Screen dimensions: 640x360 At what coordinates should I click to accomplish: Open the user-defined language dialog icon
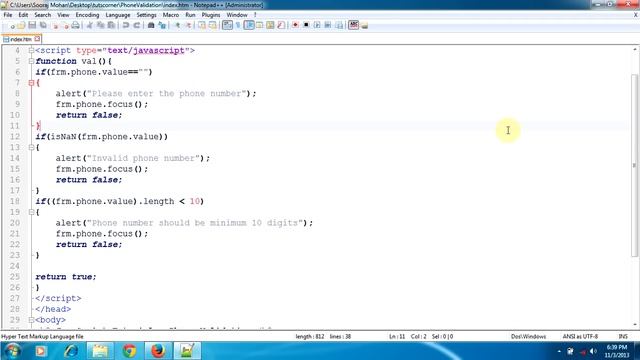[260, 25]
